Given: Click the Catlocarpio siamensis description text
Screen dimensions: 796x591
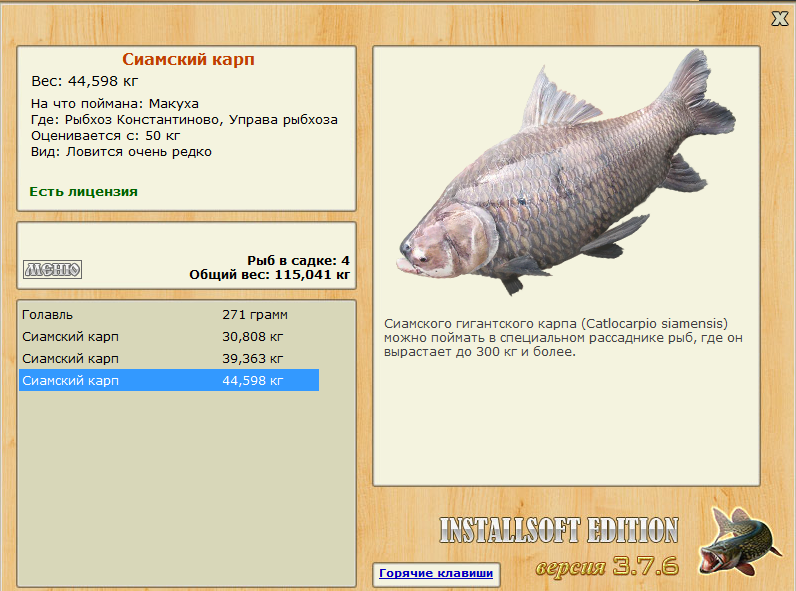Looking at the screenshot, I should 563,338.
